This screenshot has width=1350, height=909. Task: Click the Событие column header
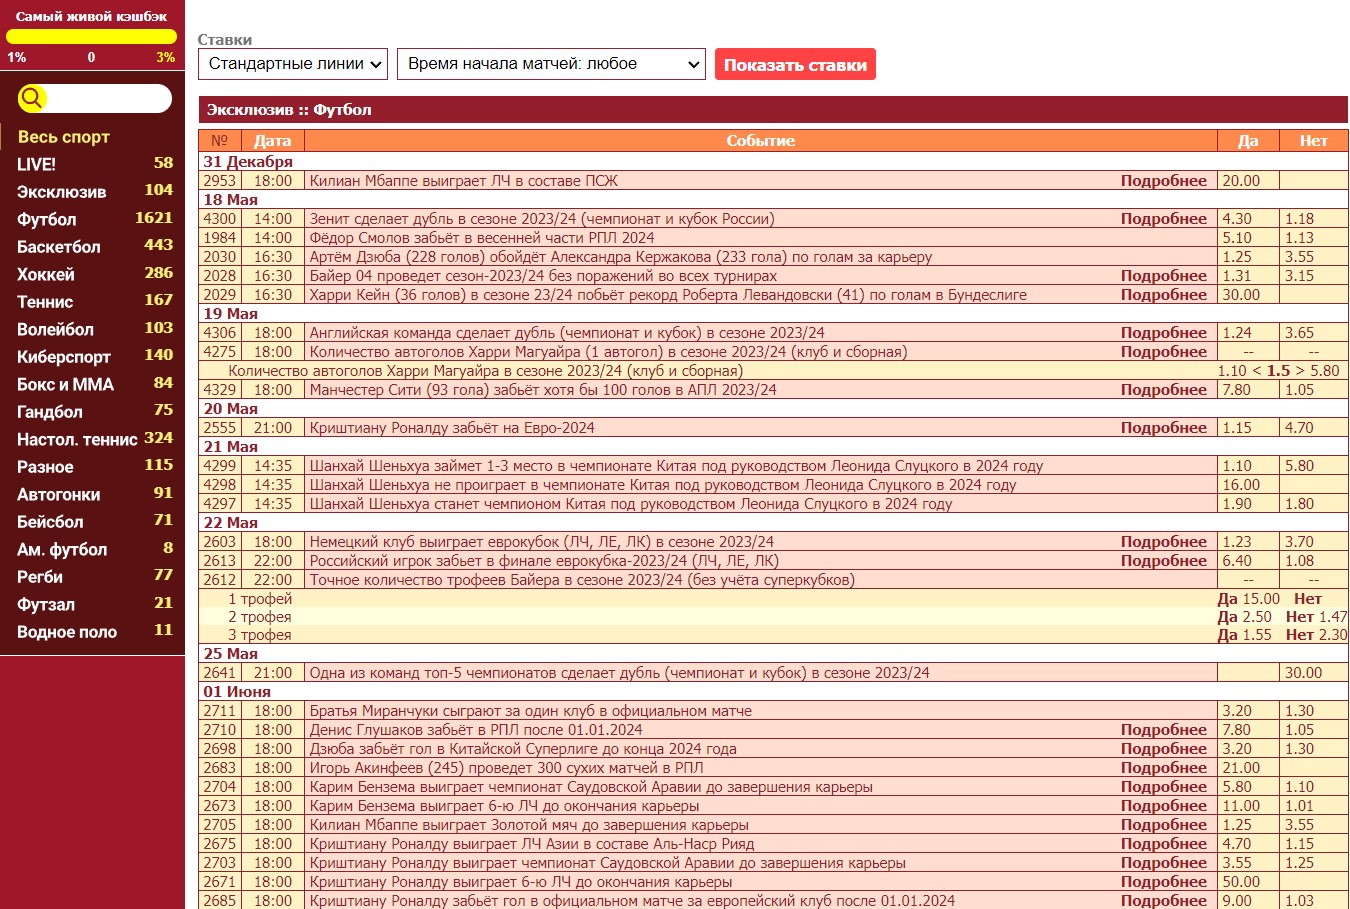coord(760,141)
